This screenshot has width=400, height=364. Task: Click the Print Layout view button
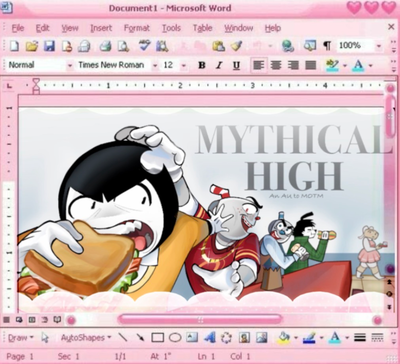(32, 320)
